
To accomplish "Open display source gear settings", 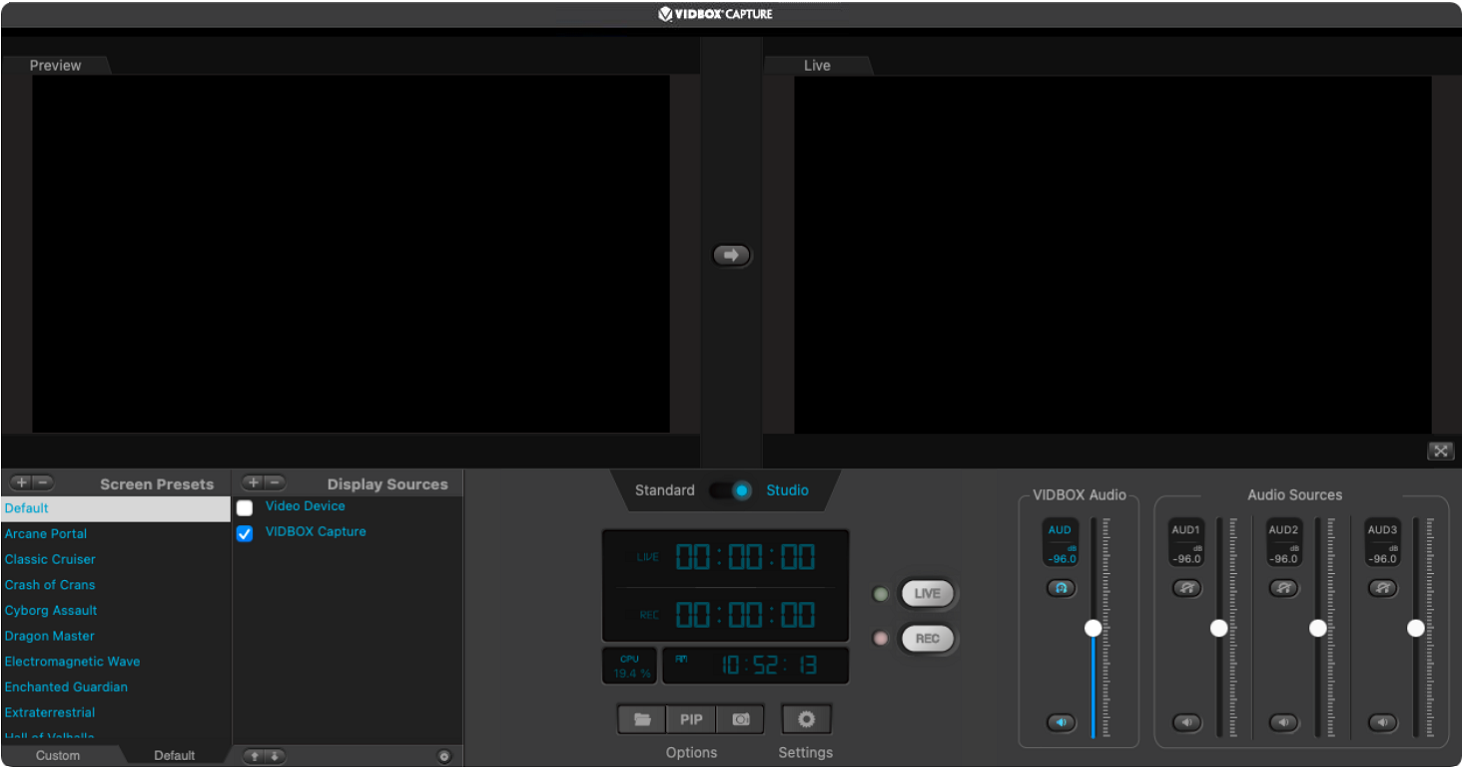I will pos(445,756).
